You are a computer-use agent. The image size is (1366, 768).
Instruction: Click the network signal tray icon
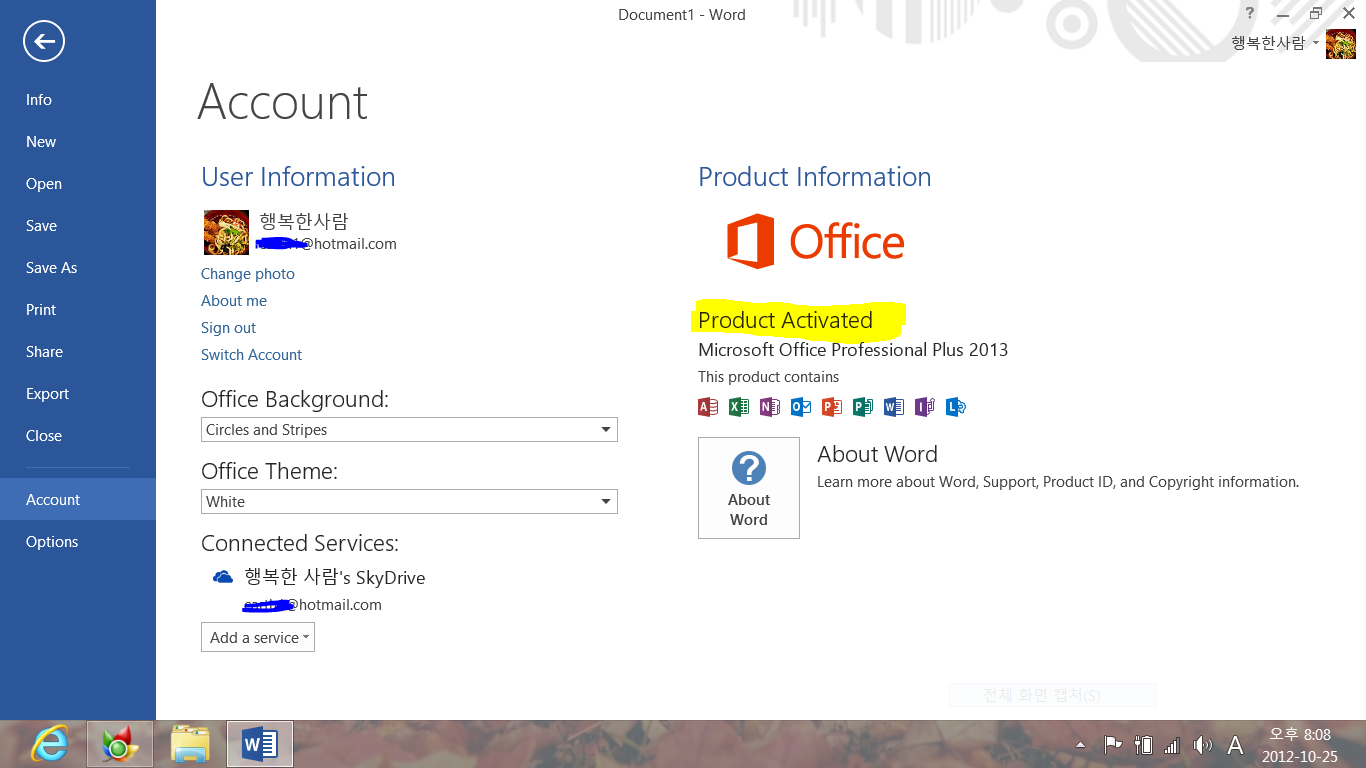(x=1172, y=745)
